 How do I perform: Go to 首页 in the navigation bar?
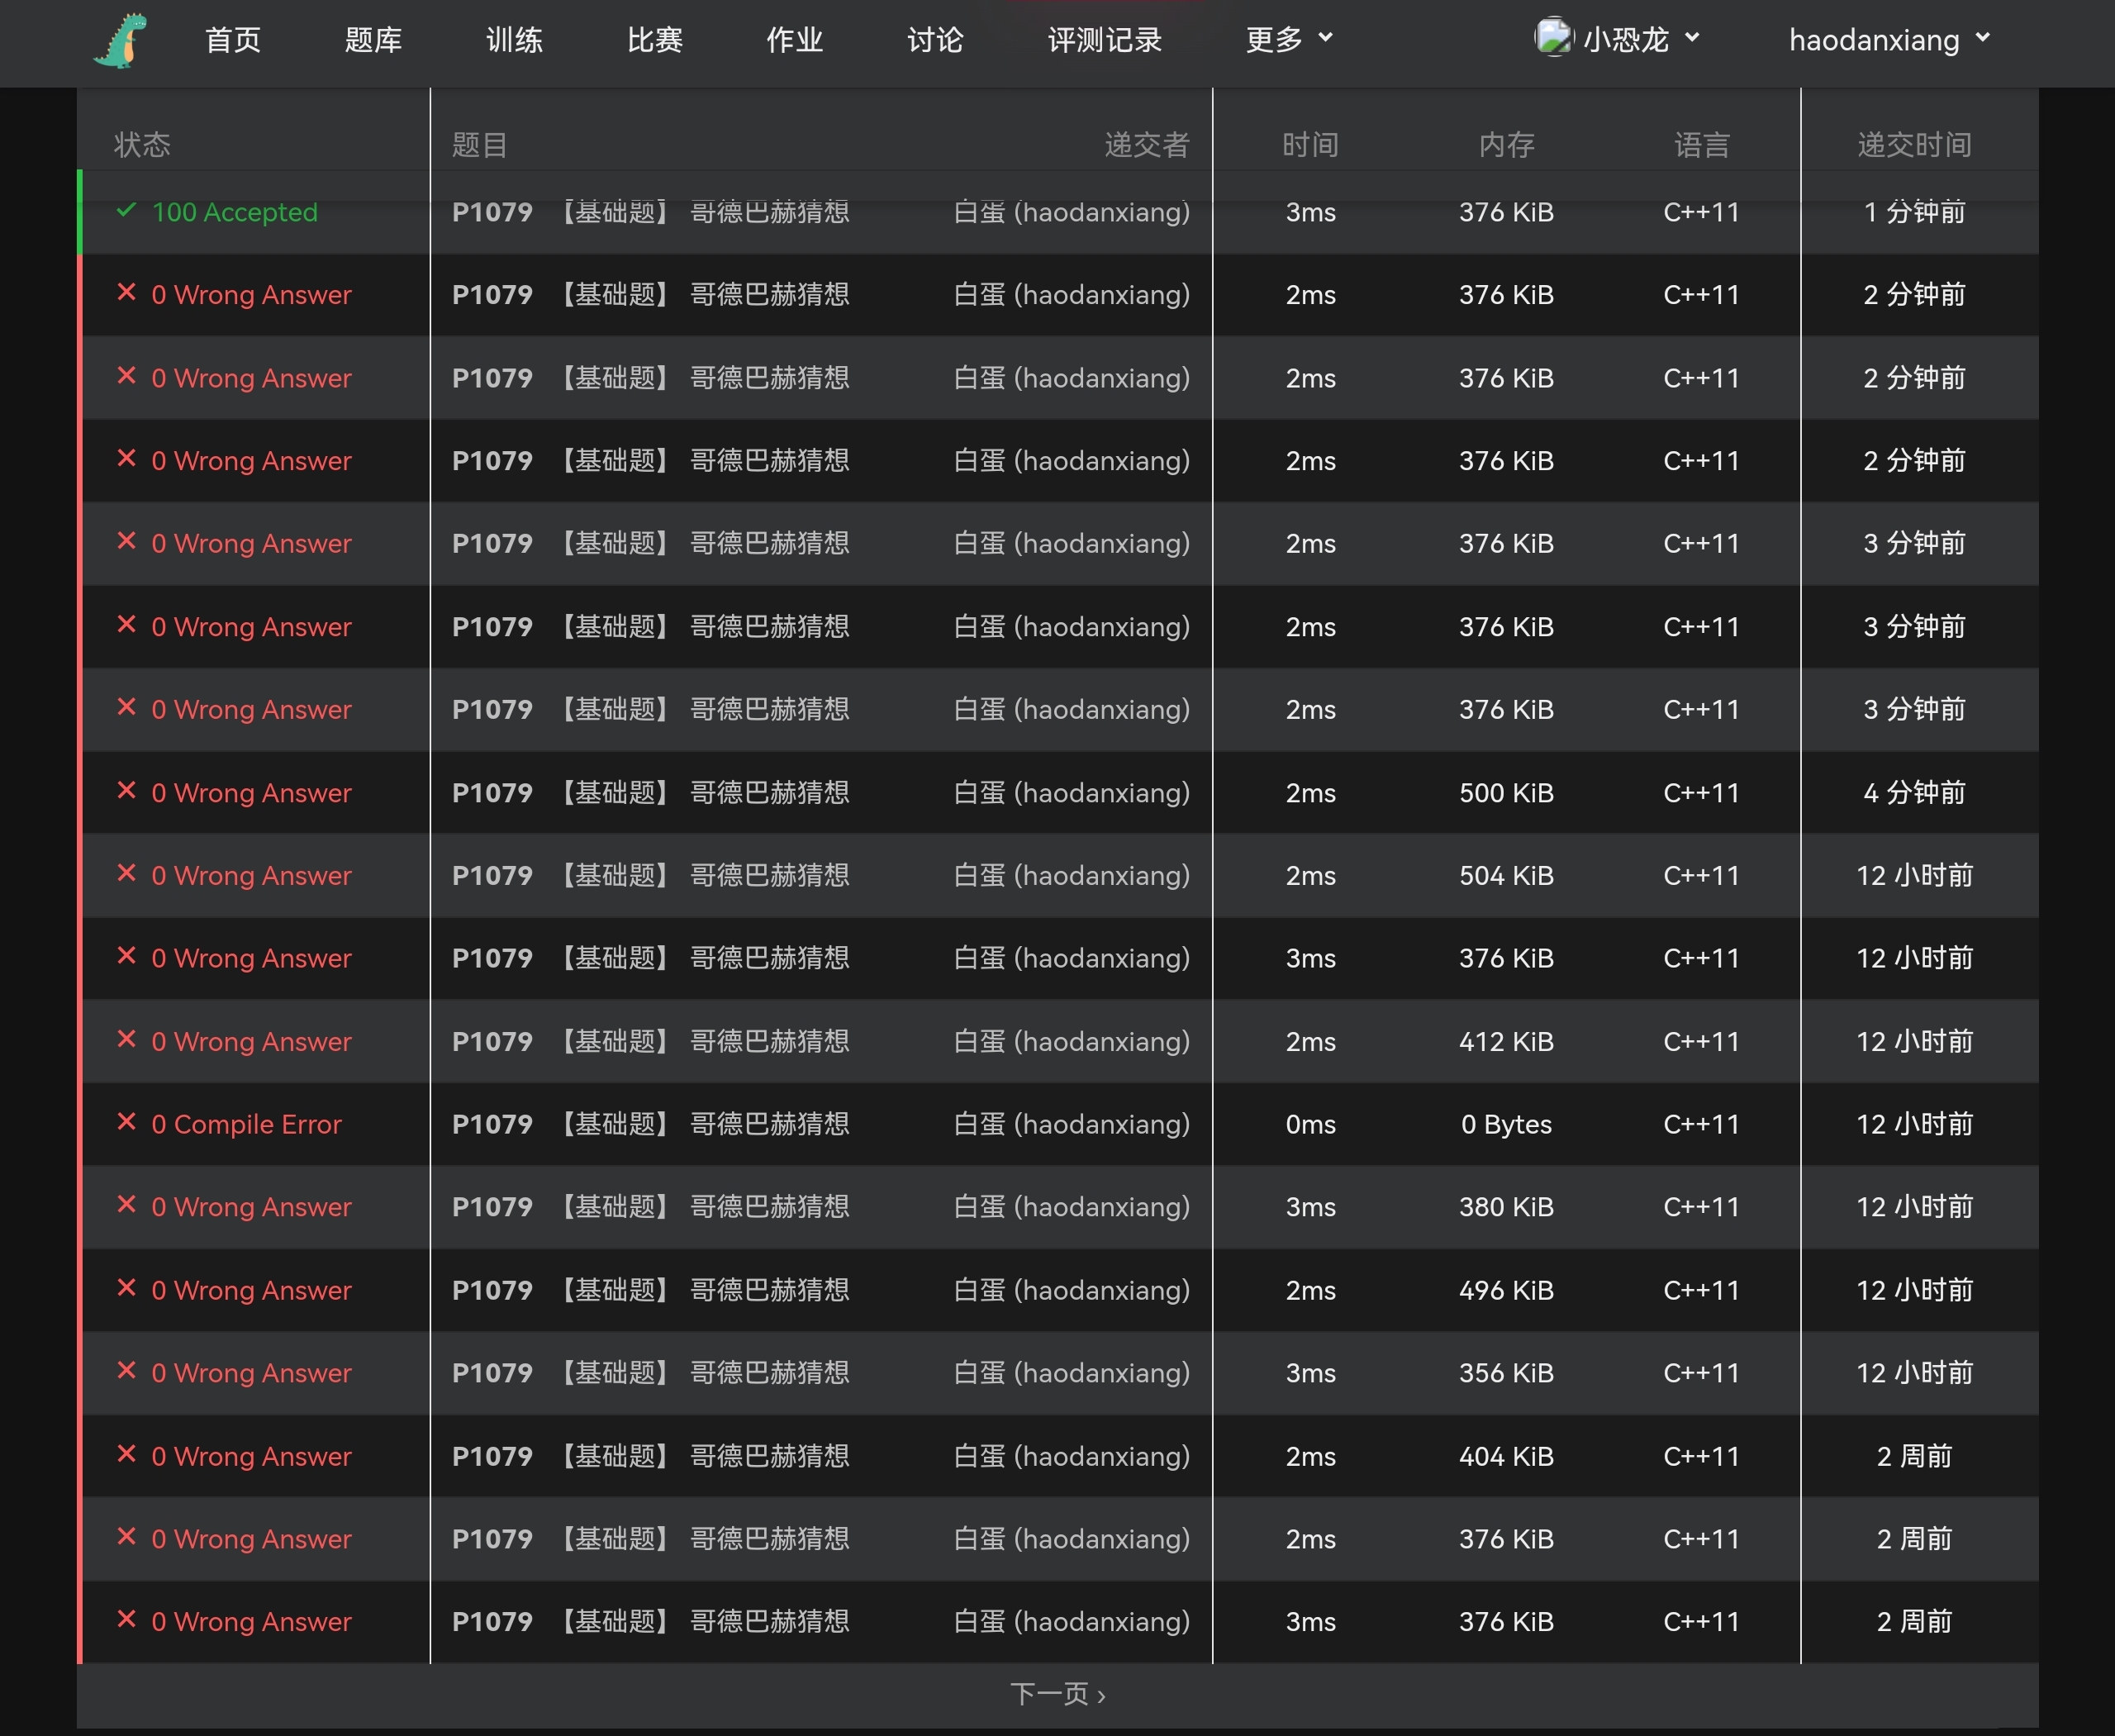pyautogui.click(x=233, y=40)
